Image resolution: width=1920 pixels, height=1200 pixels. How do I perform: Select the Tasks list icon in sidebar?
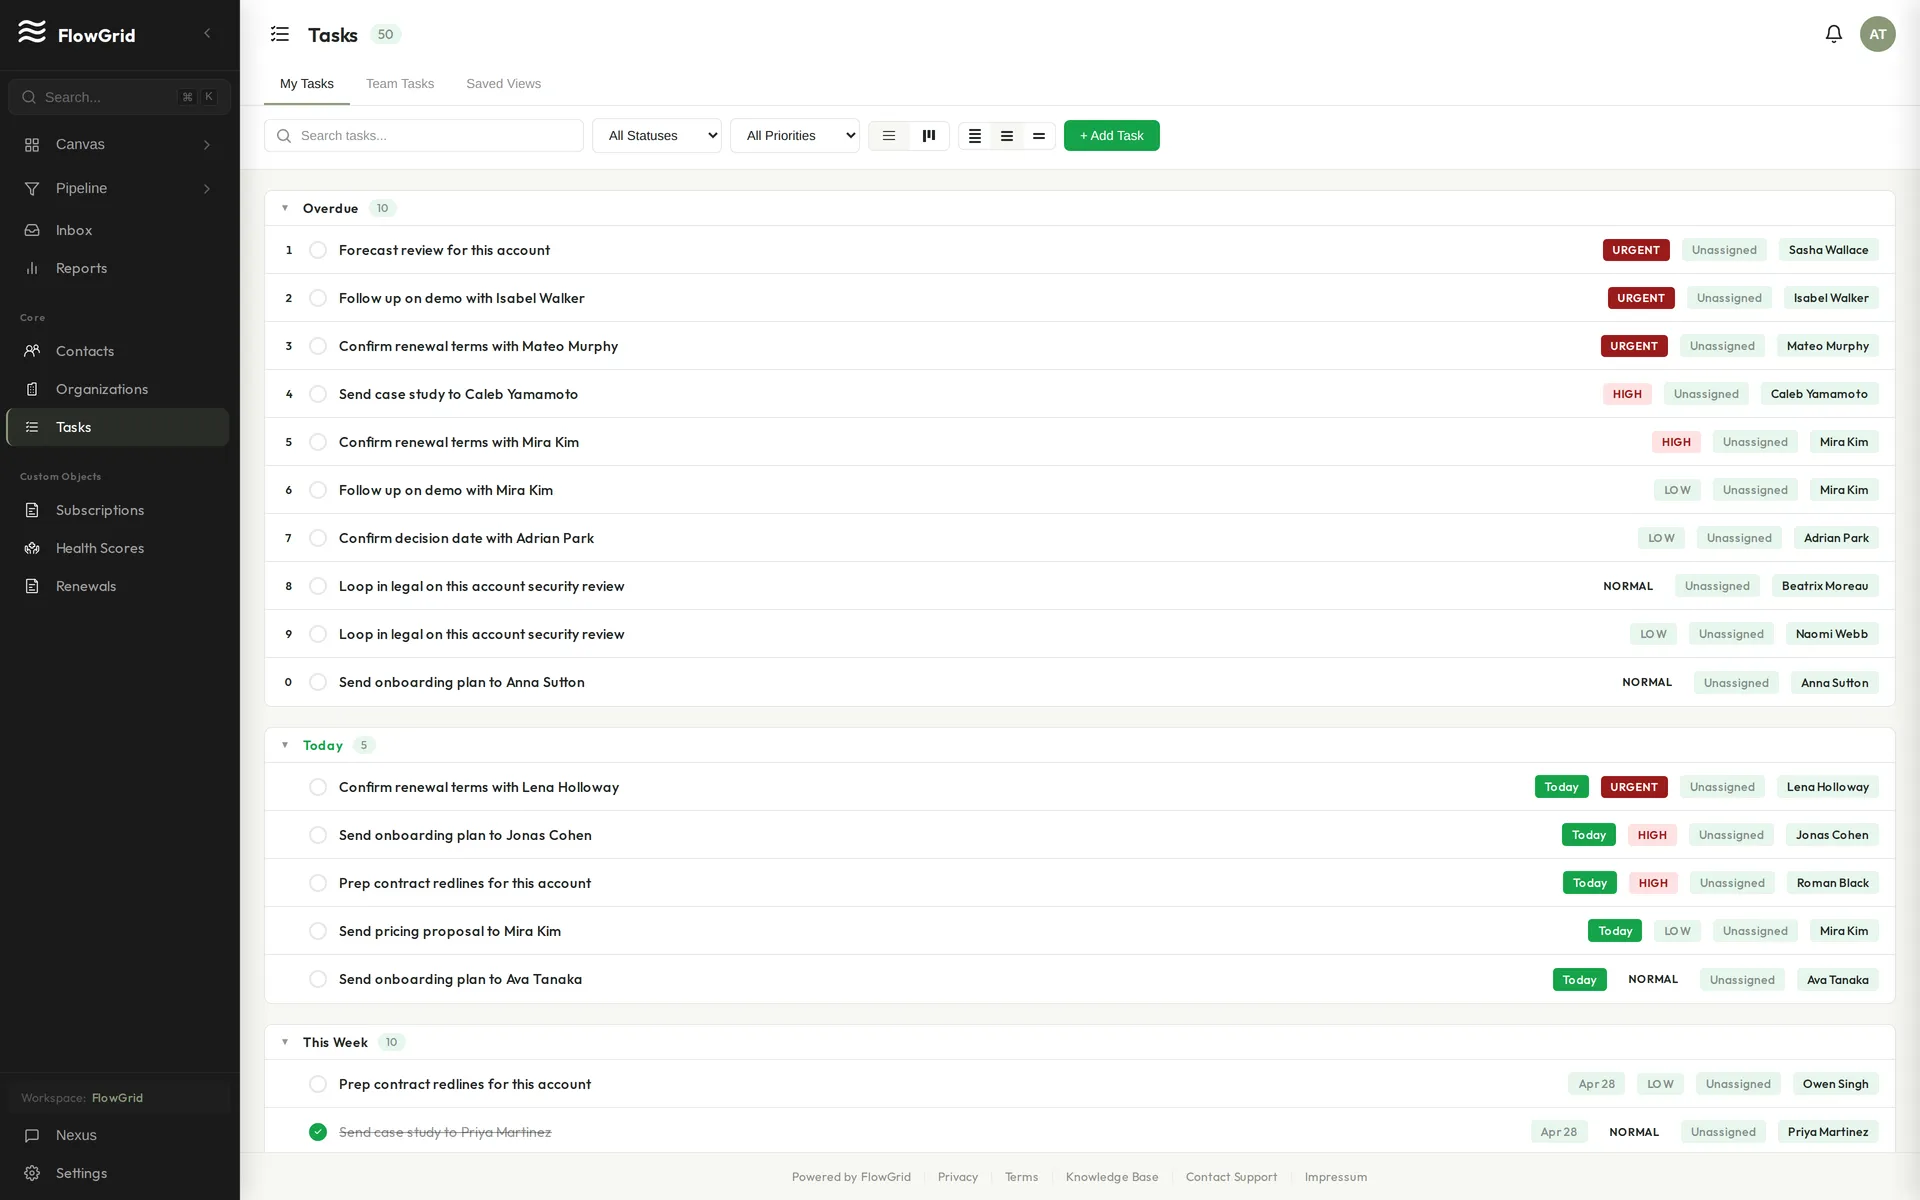[x=32, y=428]
